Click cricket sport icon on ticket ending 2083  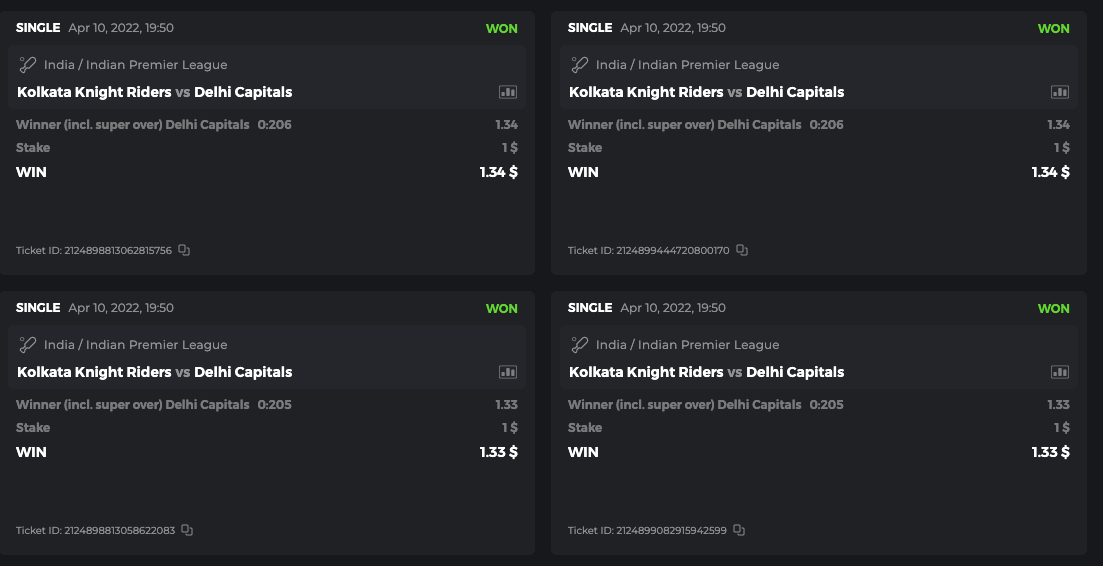click(28, 345)
